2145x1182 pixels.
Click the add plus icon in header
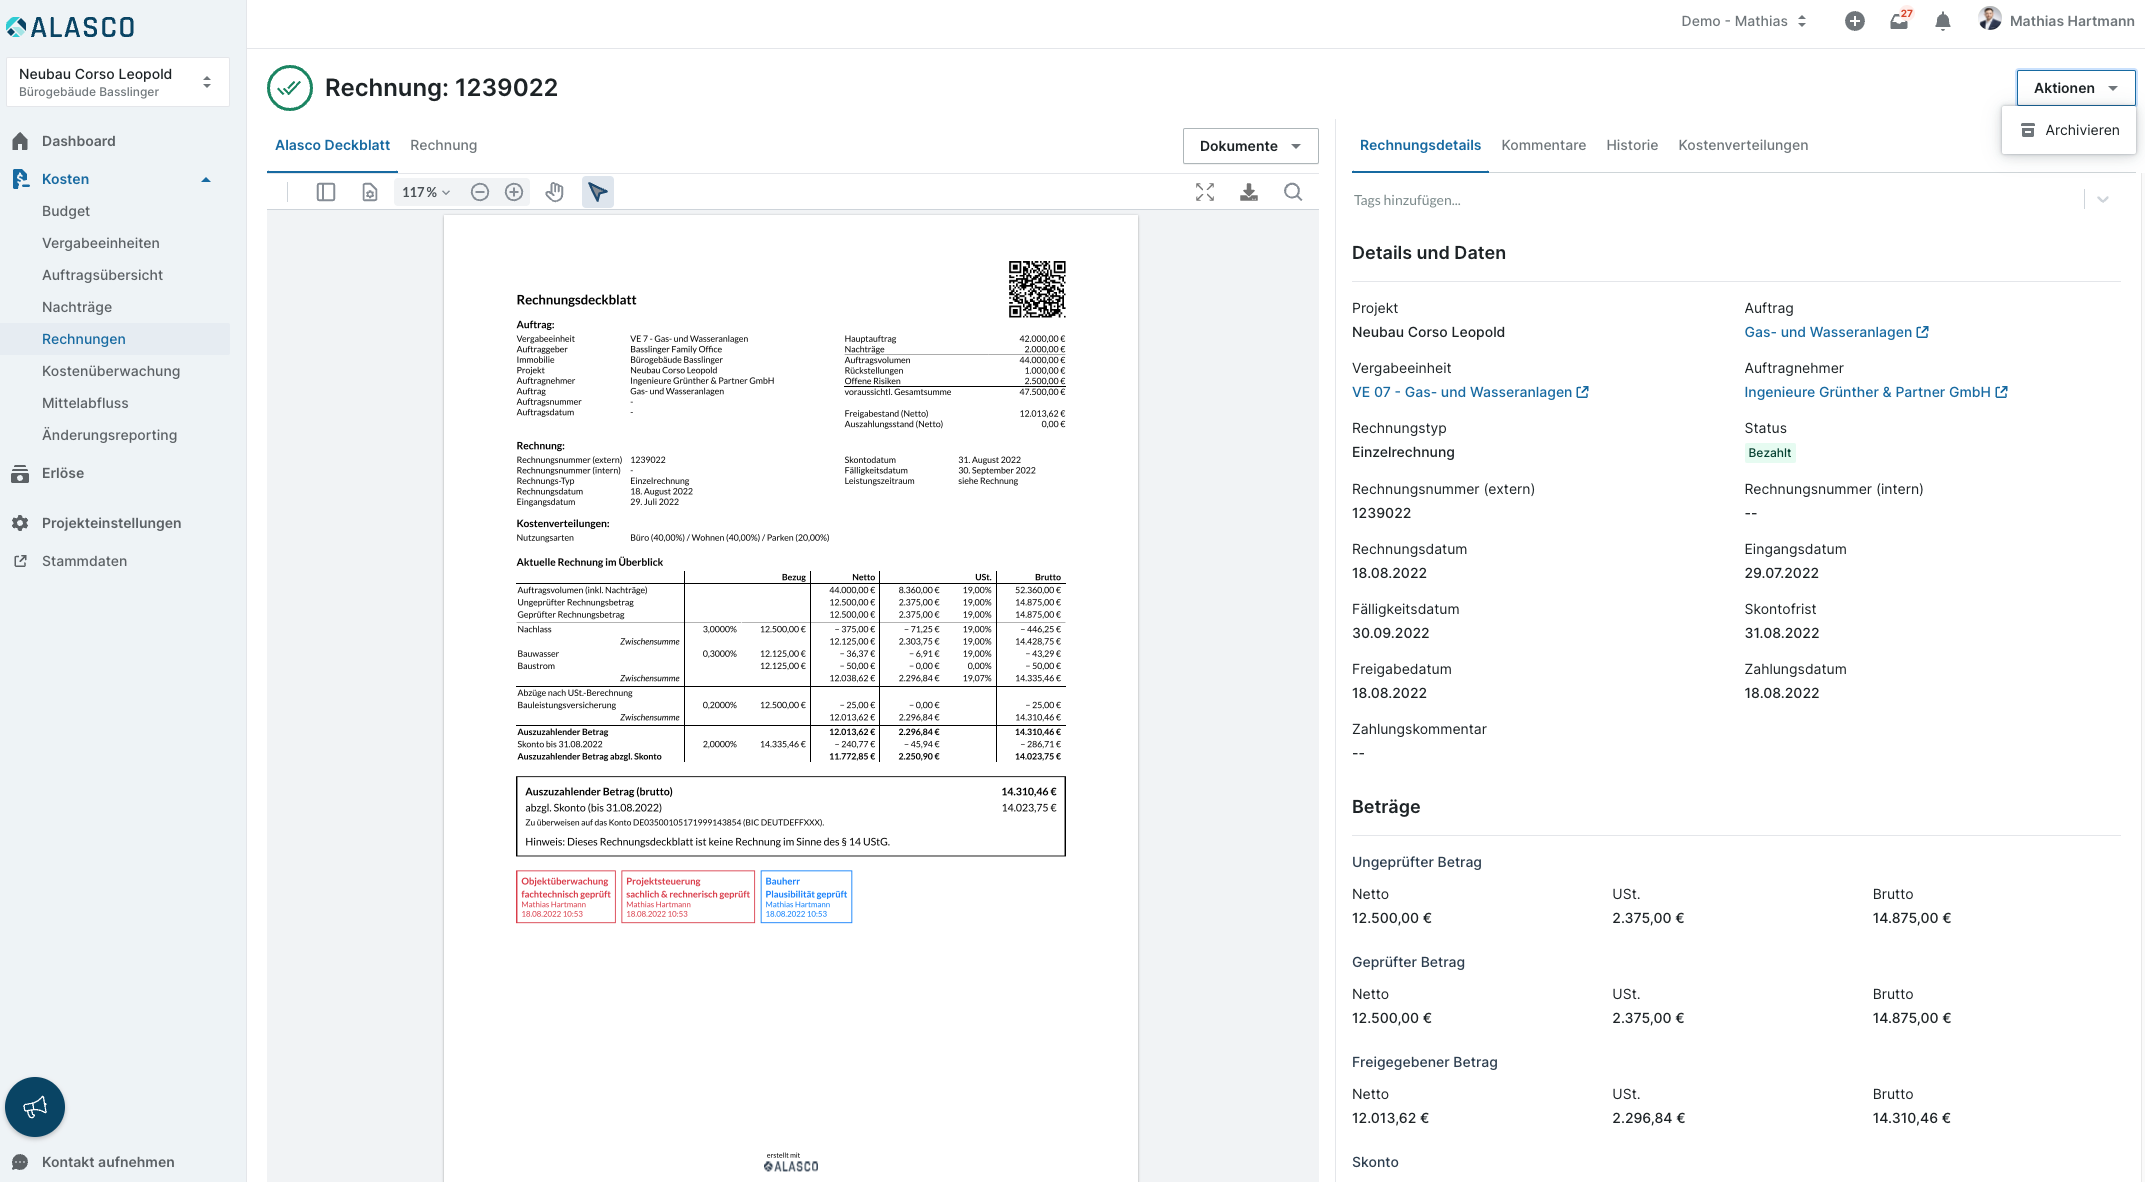point(1855,21)
